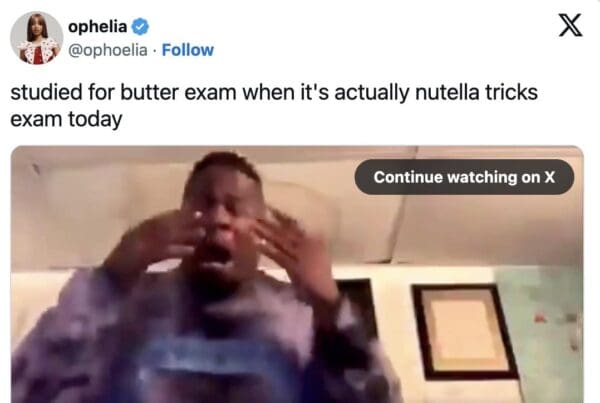Click the dot separator before Follow
Screen dimensions: 600x403
155,50
